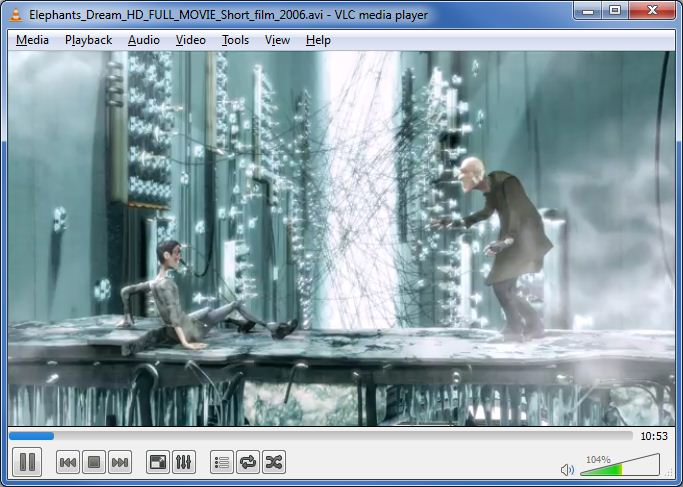The width and height of the screenshot is (683, 487).
Task: Click the seek progress bar
Action: tap(321, 436)
